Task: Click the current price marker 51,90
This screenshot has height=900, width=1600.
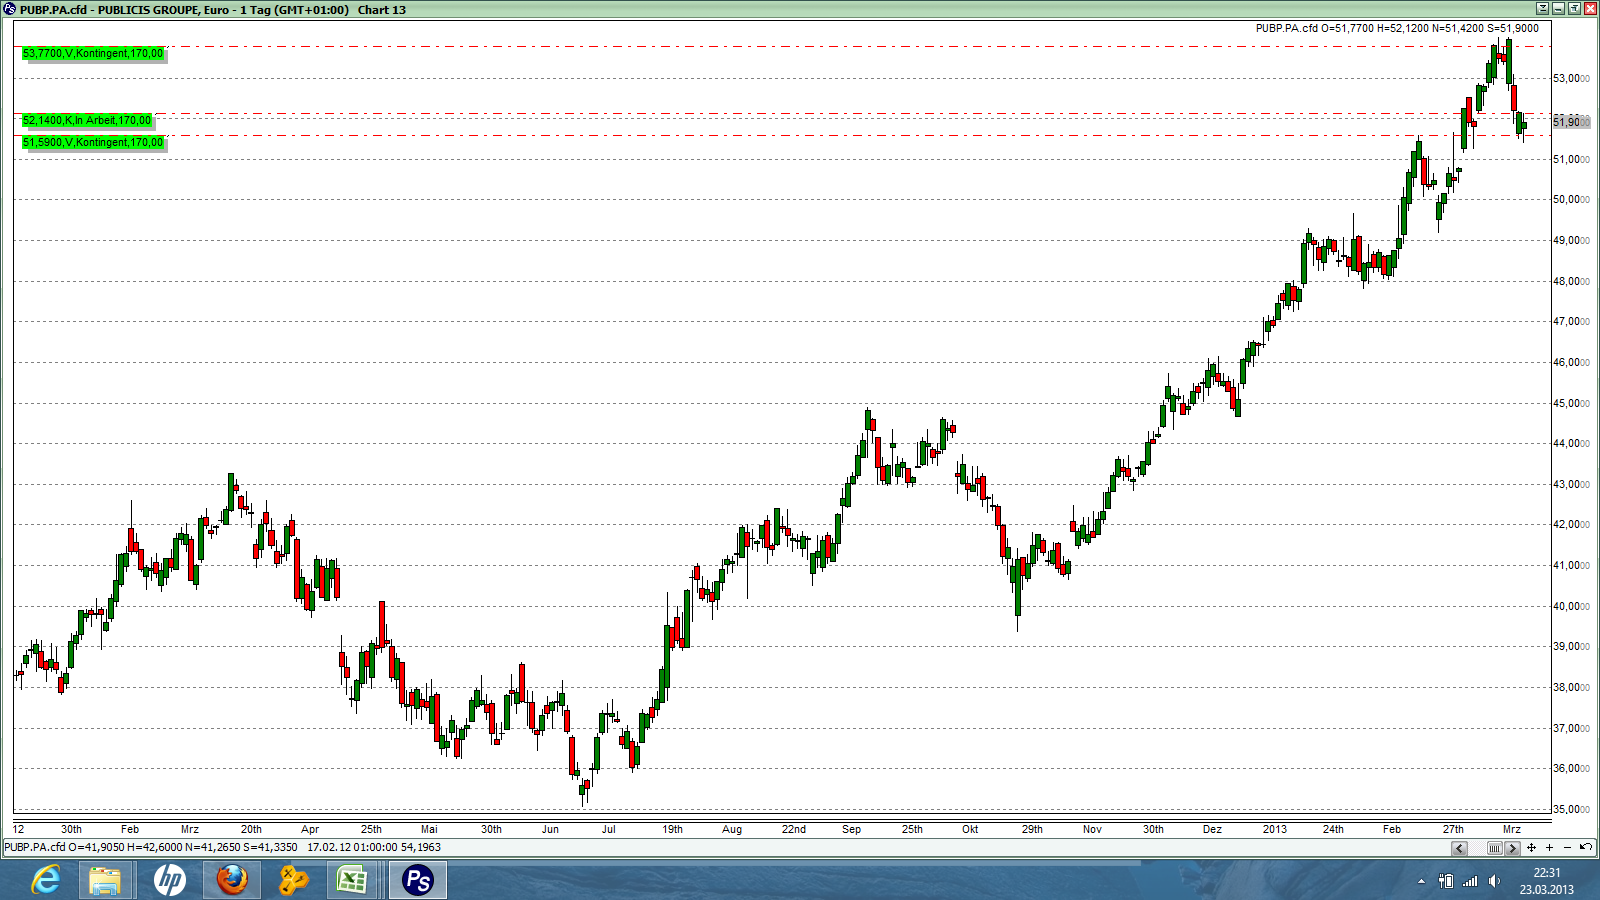Action: click(x=1569, y=122)
